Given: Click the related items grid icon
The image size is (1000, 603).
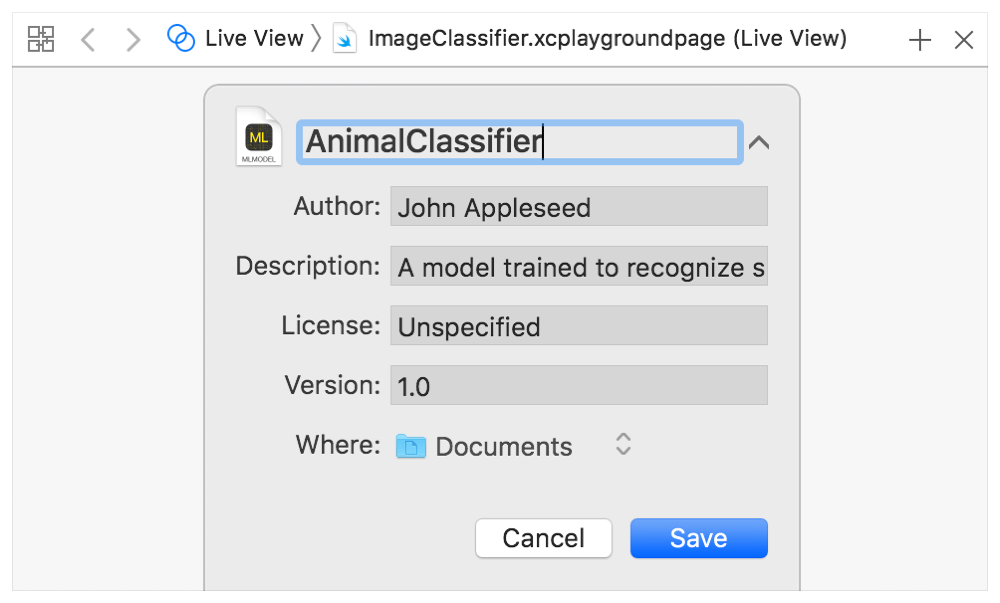Looking at the screenshot, I should click(41, 39).
